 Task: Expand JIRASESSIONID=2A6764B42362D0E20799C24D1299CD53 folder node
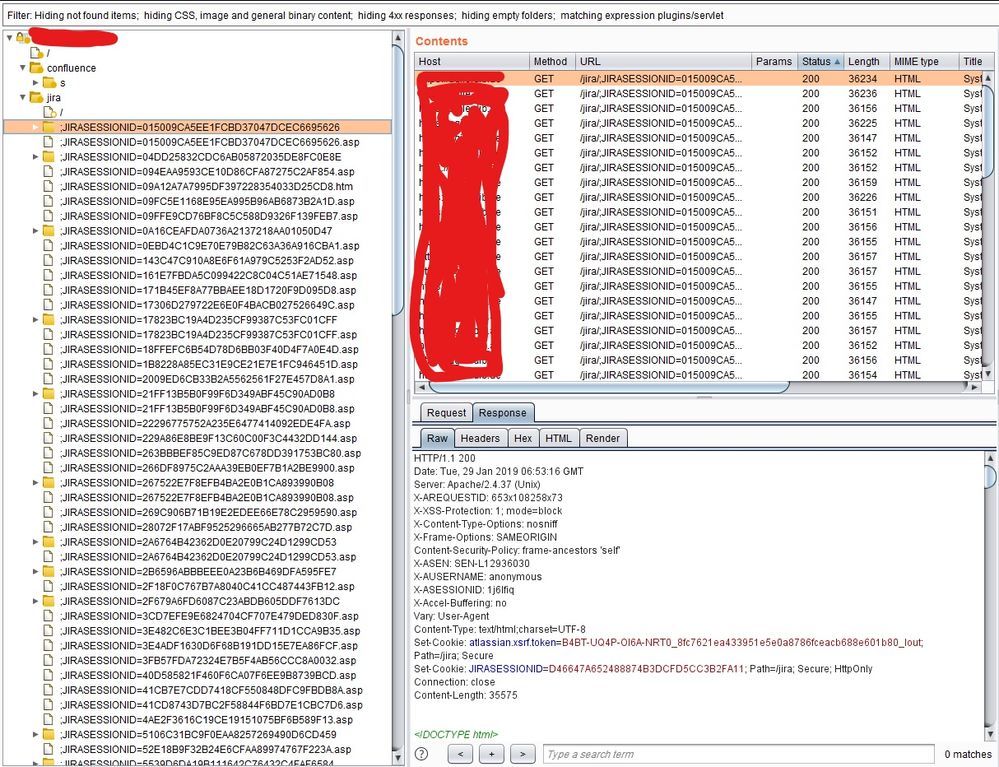tap(36, 541)
